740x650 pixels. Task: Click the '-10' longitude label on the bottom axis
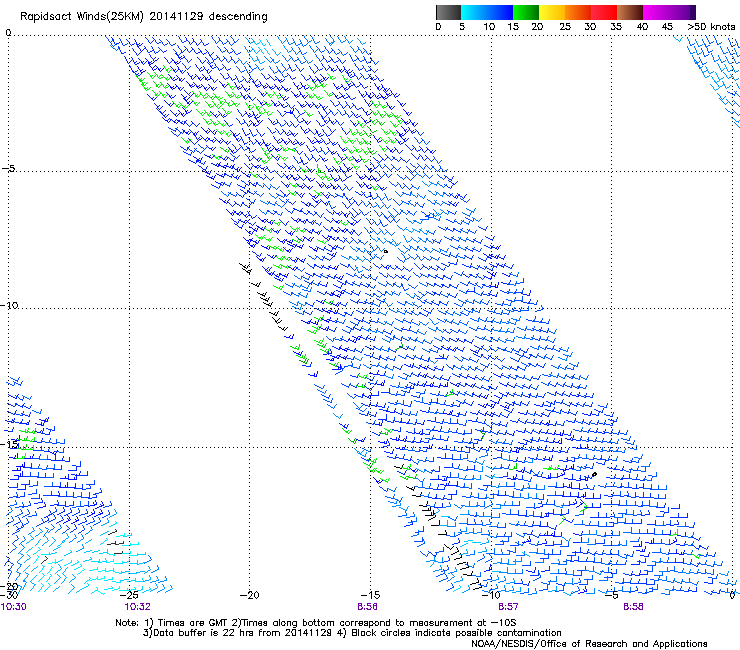coord(491,595)
